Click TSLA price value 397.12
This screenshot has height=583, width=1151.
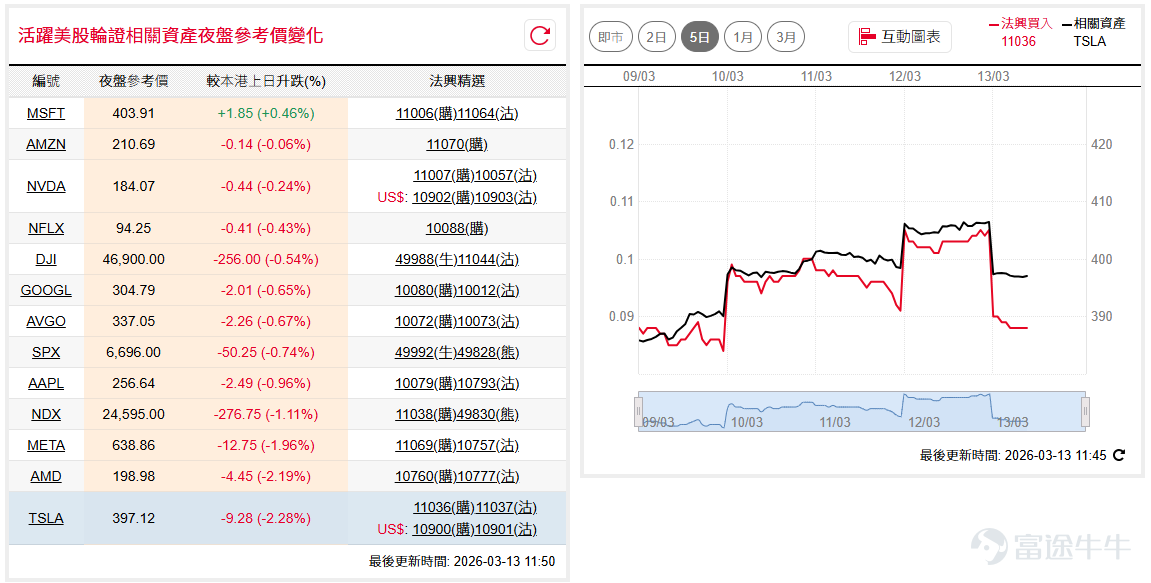134,518
